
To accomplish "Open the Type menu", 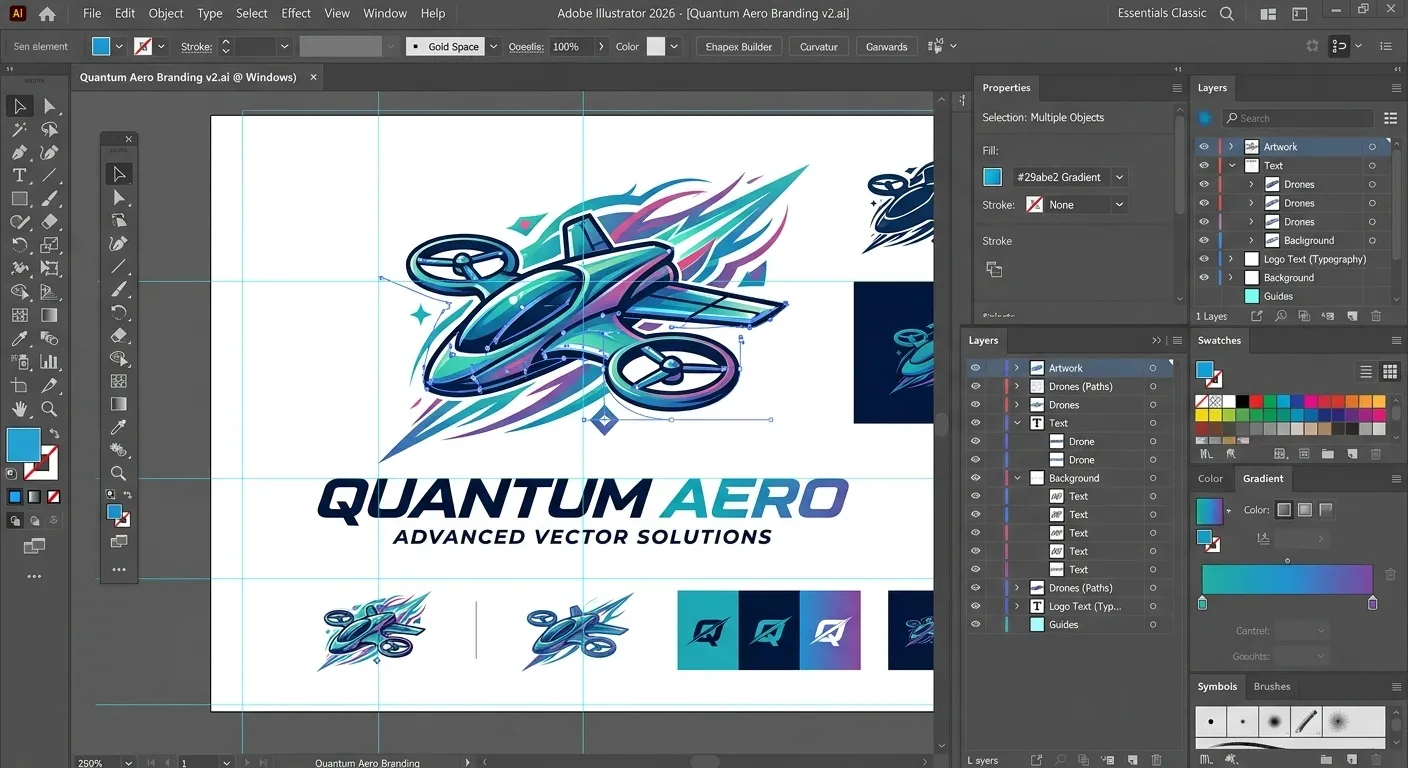I will pyautogui.click(x=210, y=14).
